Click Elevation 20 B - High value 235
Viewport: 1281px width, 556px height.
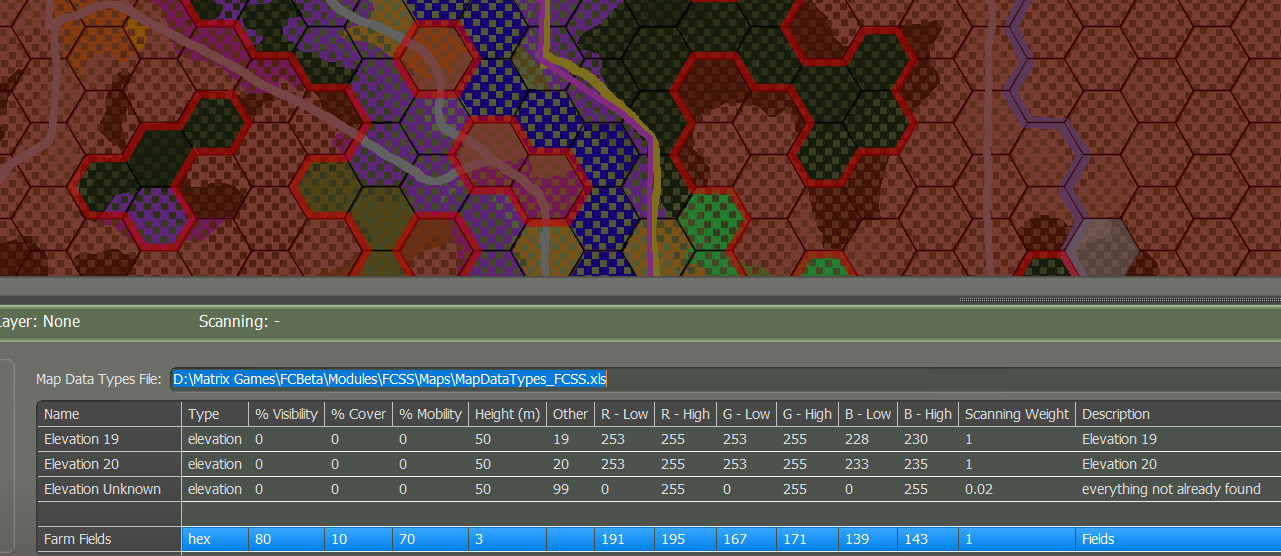[x=928, y=464]
